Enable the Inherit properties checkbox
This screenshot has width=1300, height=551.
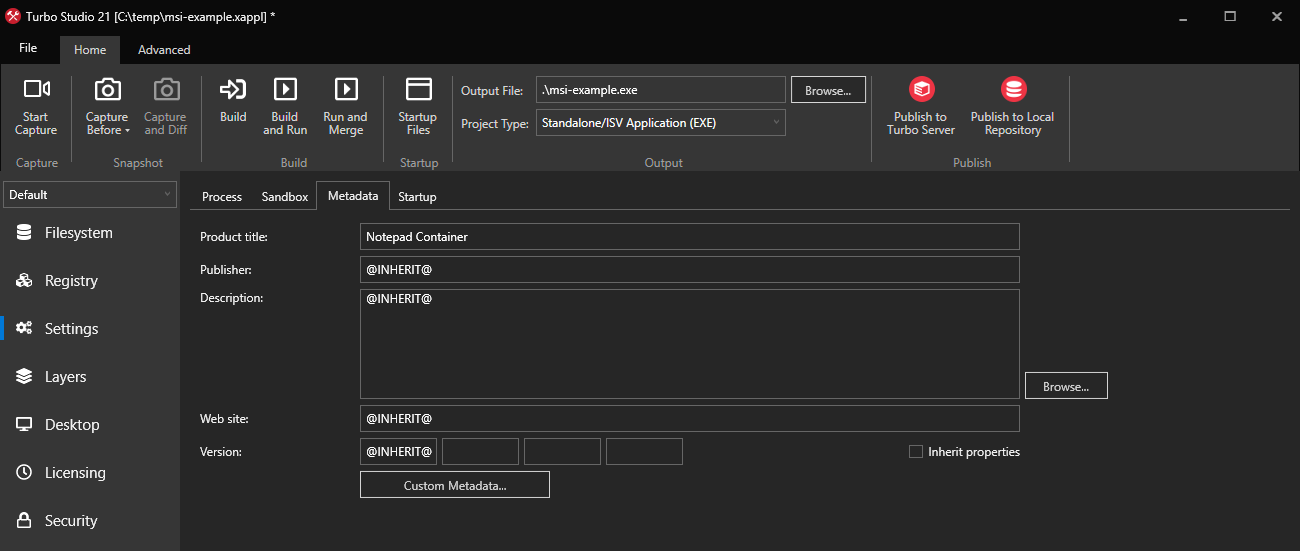[915, 452]
